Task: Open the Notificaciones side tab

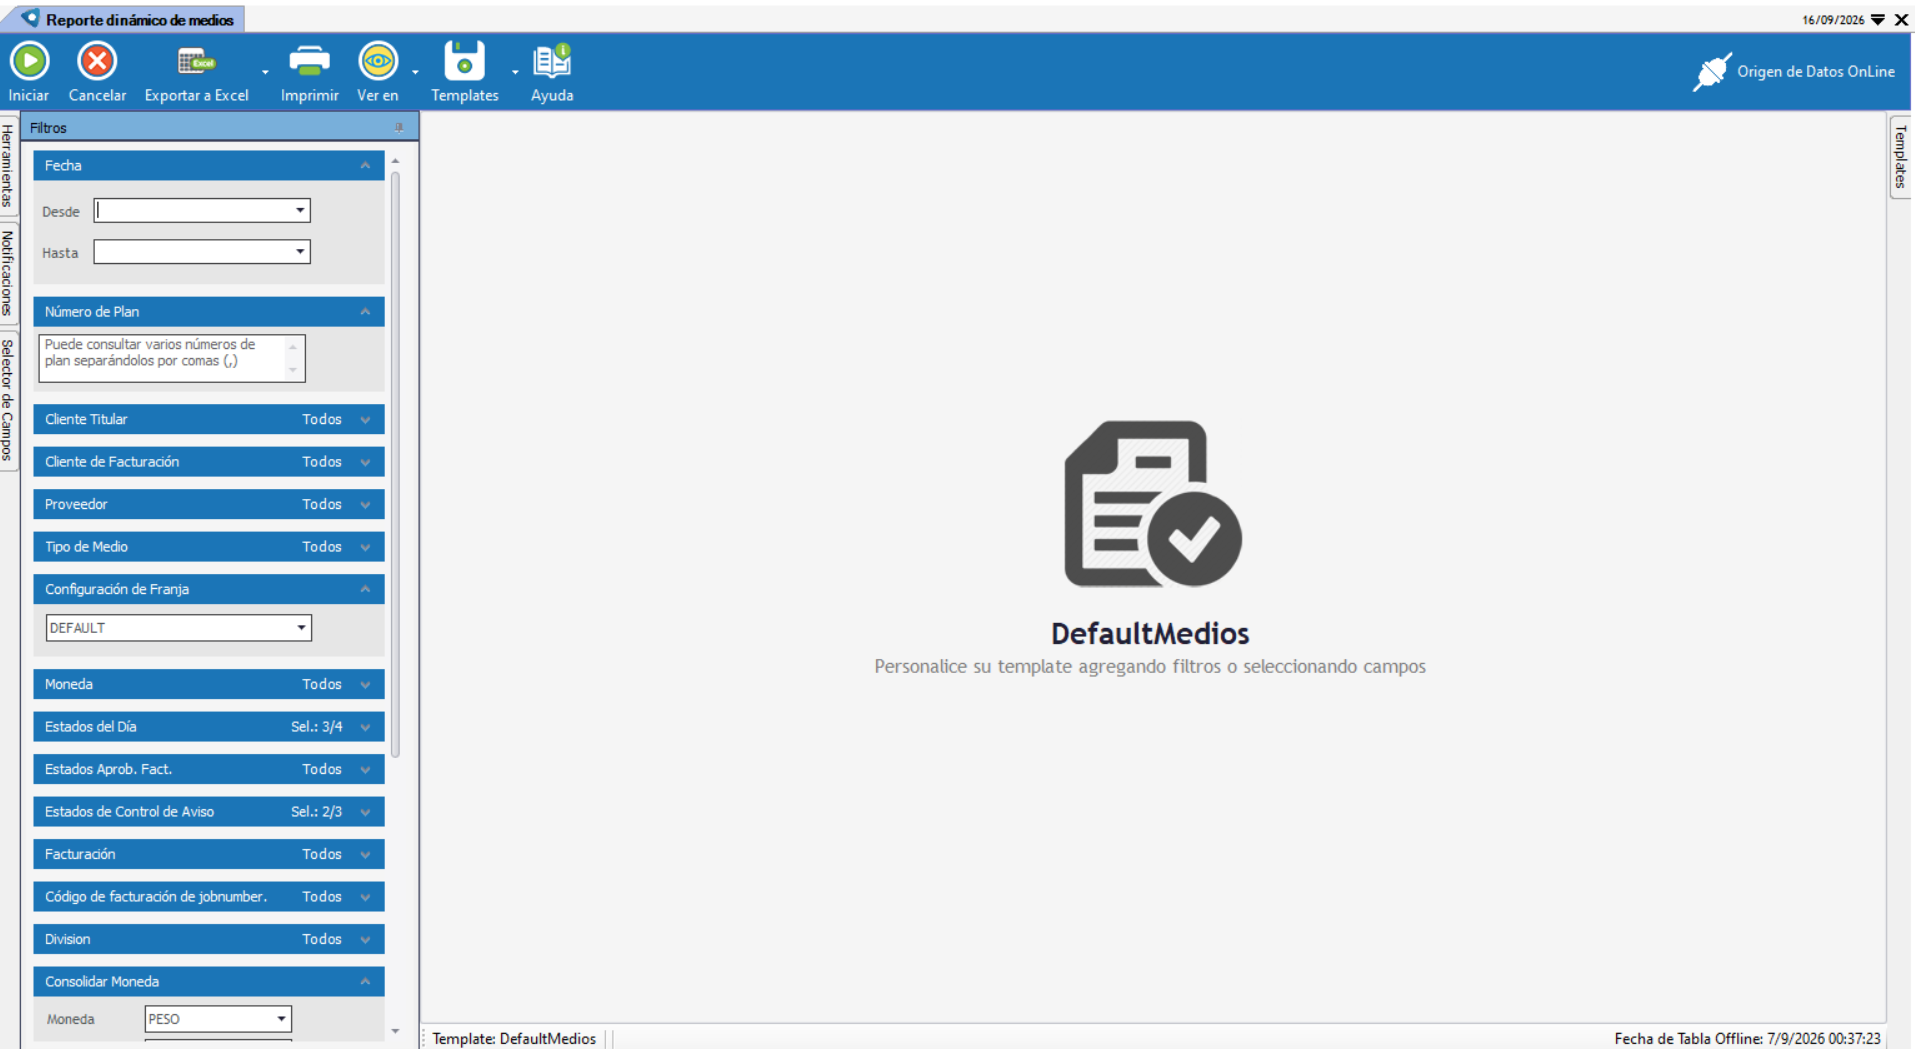Action: tap(8, 273)
